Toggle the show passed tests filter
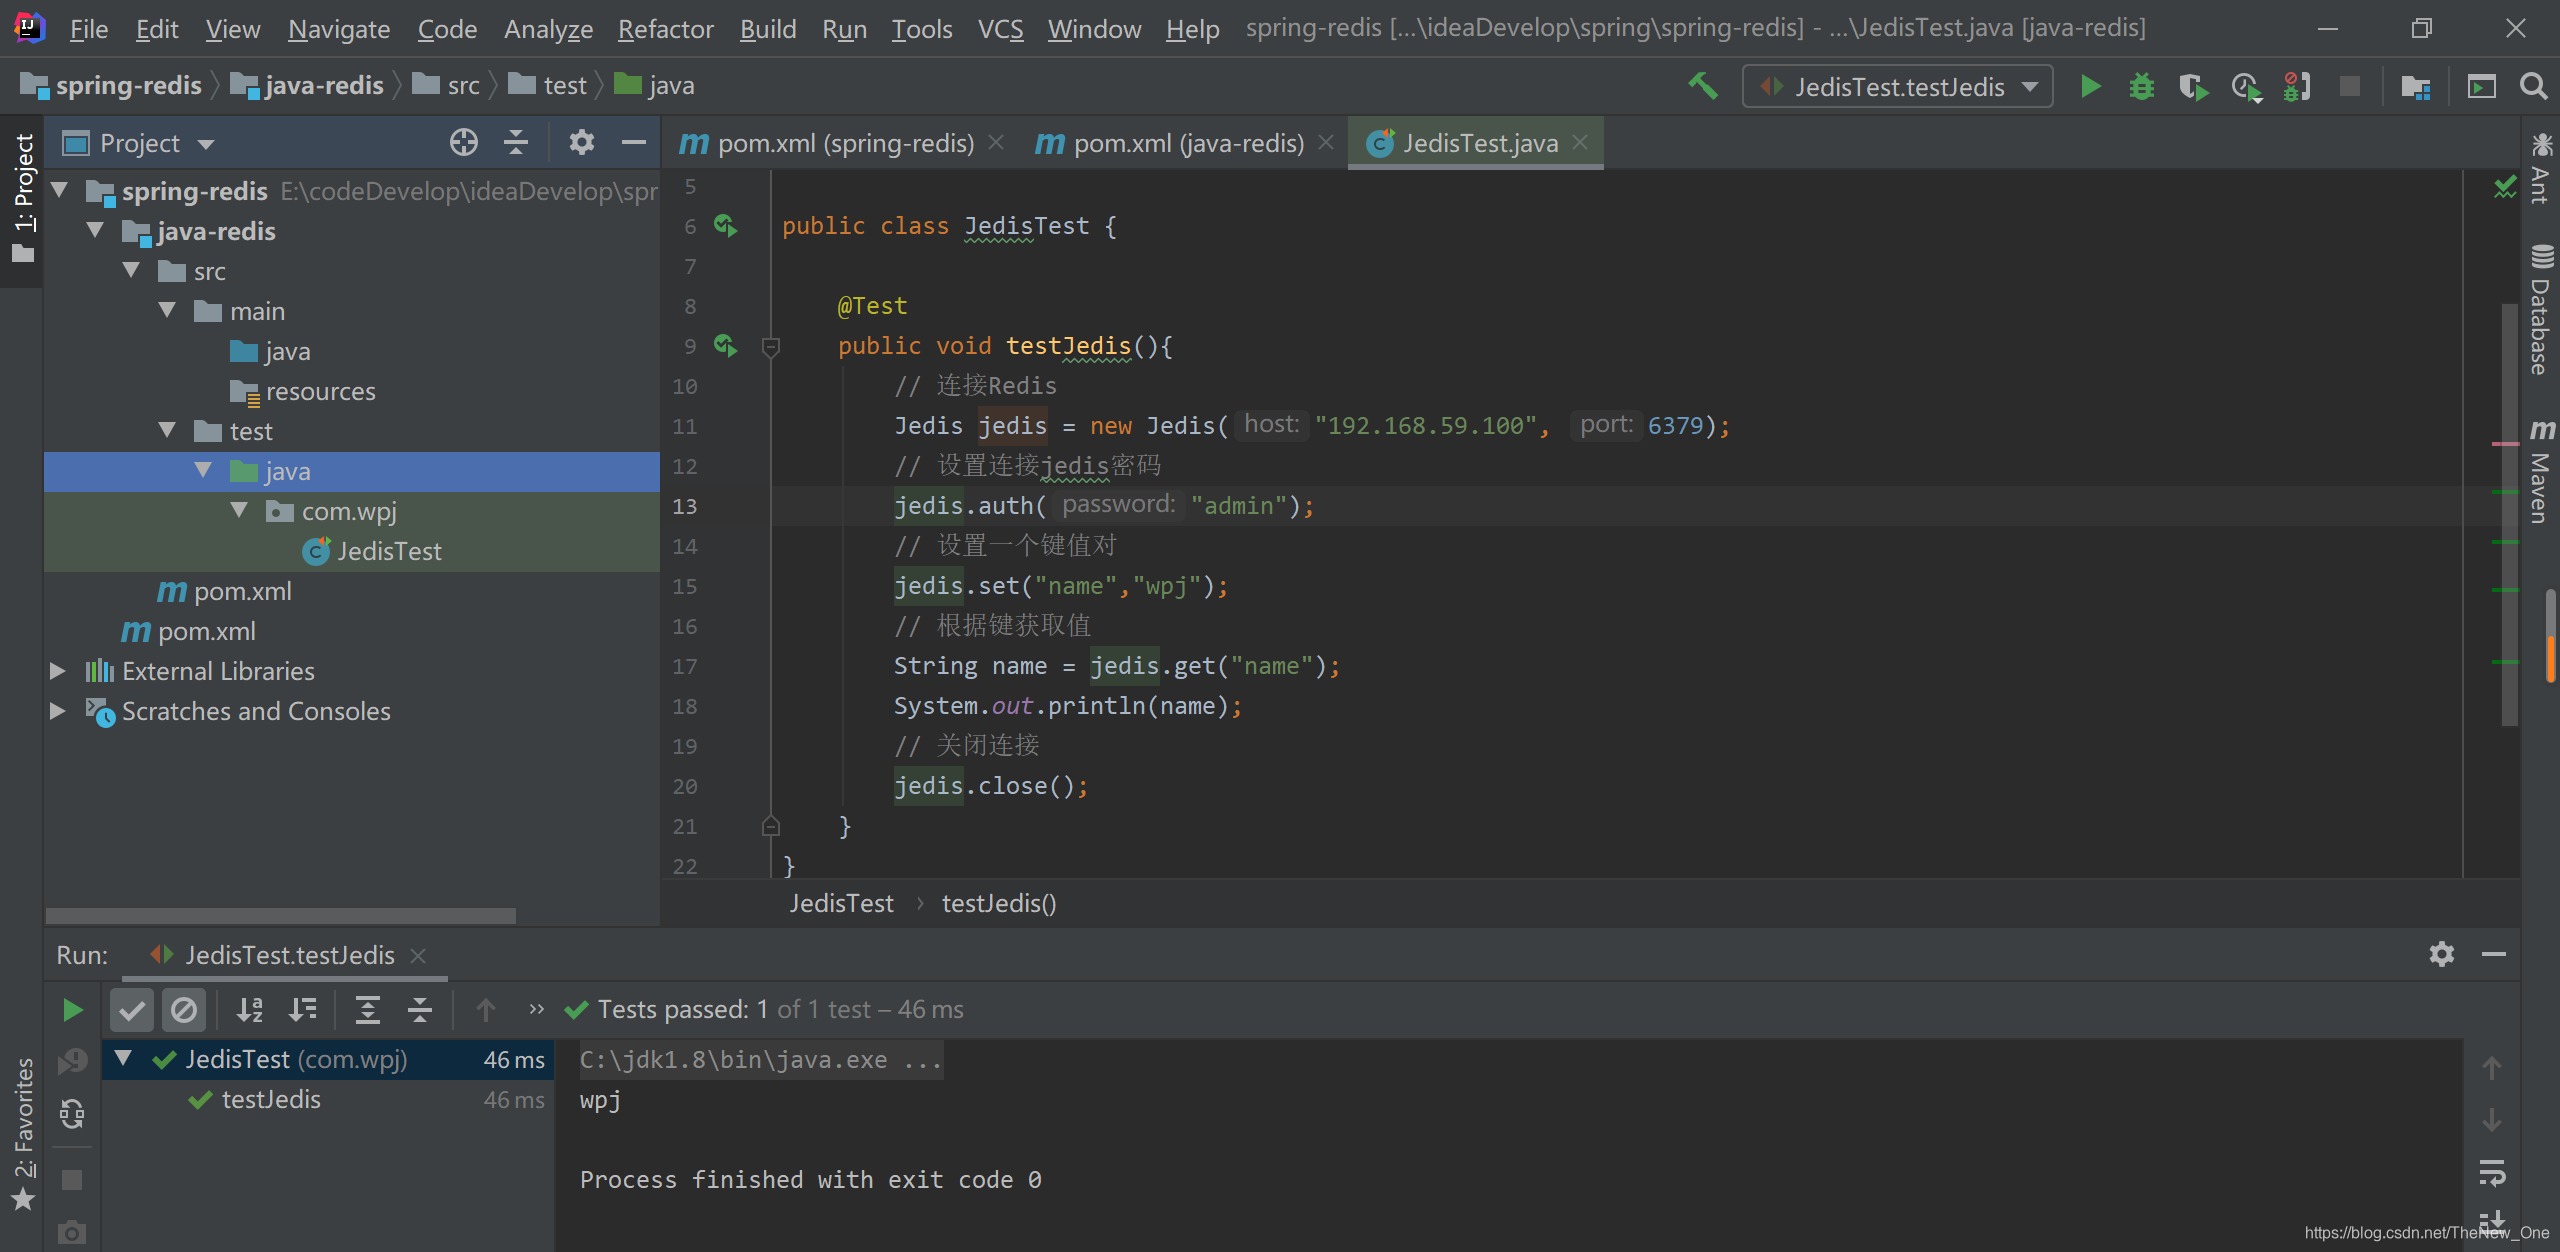This screenshot has height=1252, width=2560. [136, 1007]
